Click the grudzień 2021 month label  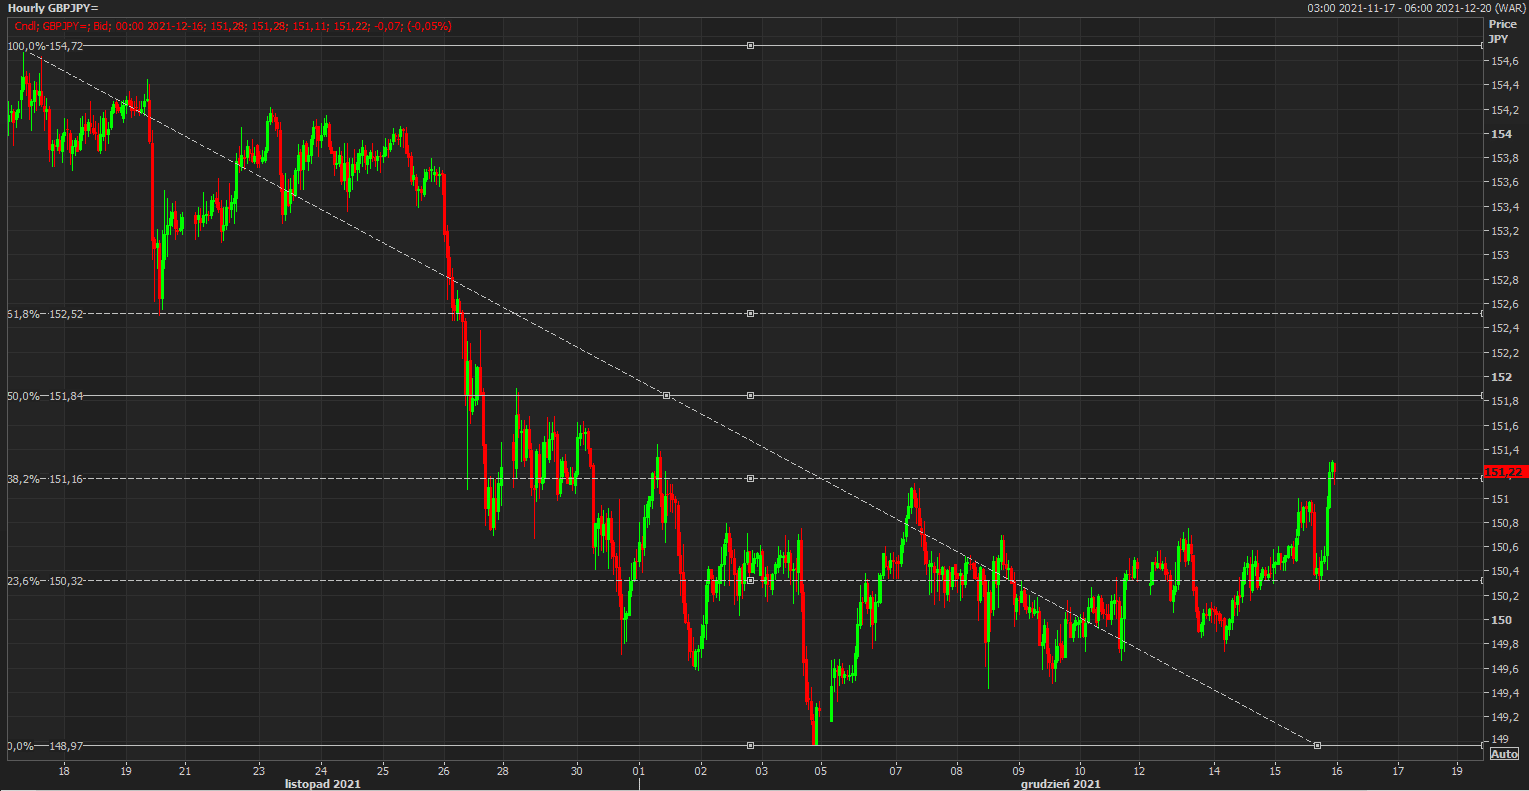(1060, 784)
